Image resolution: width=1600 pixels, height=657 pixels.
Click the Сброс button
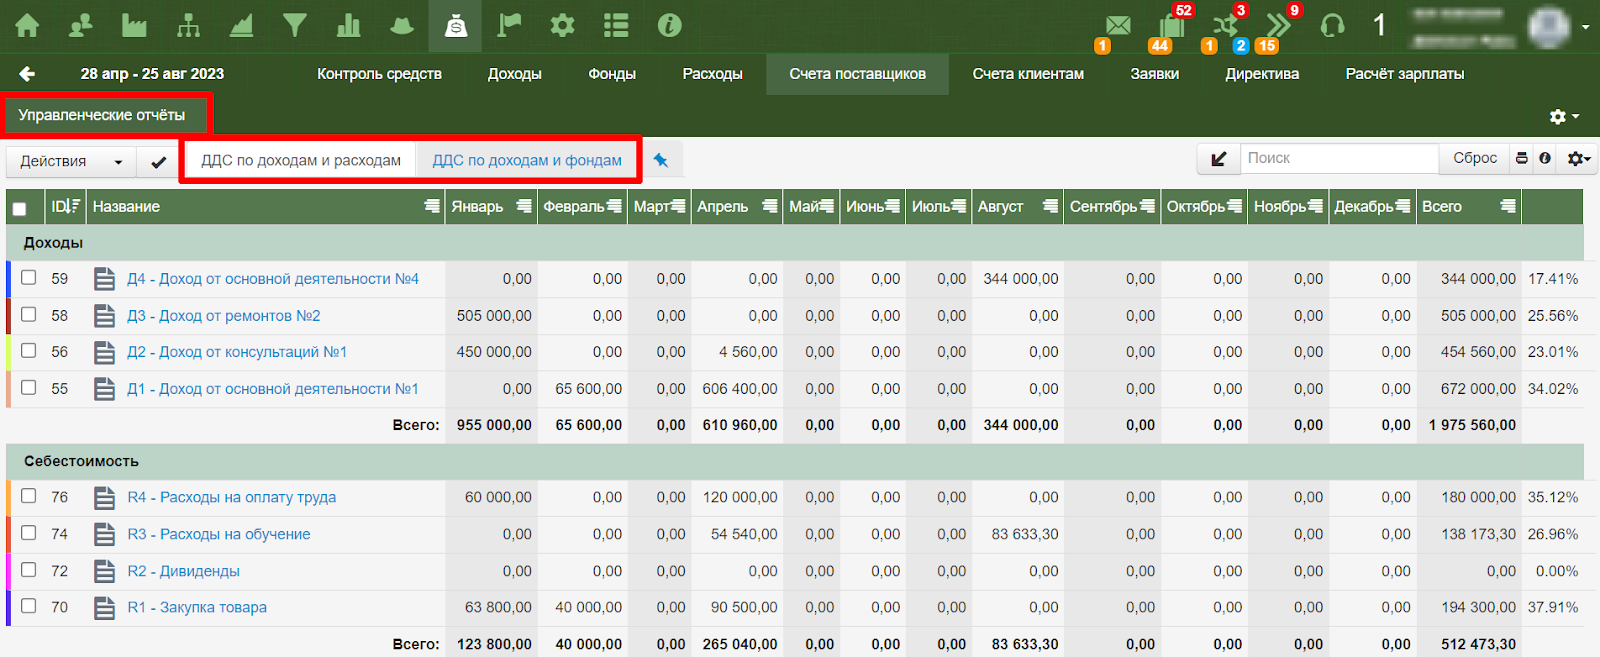(1475, 158)
